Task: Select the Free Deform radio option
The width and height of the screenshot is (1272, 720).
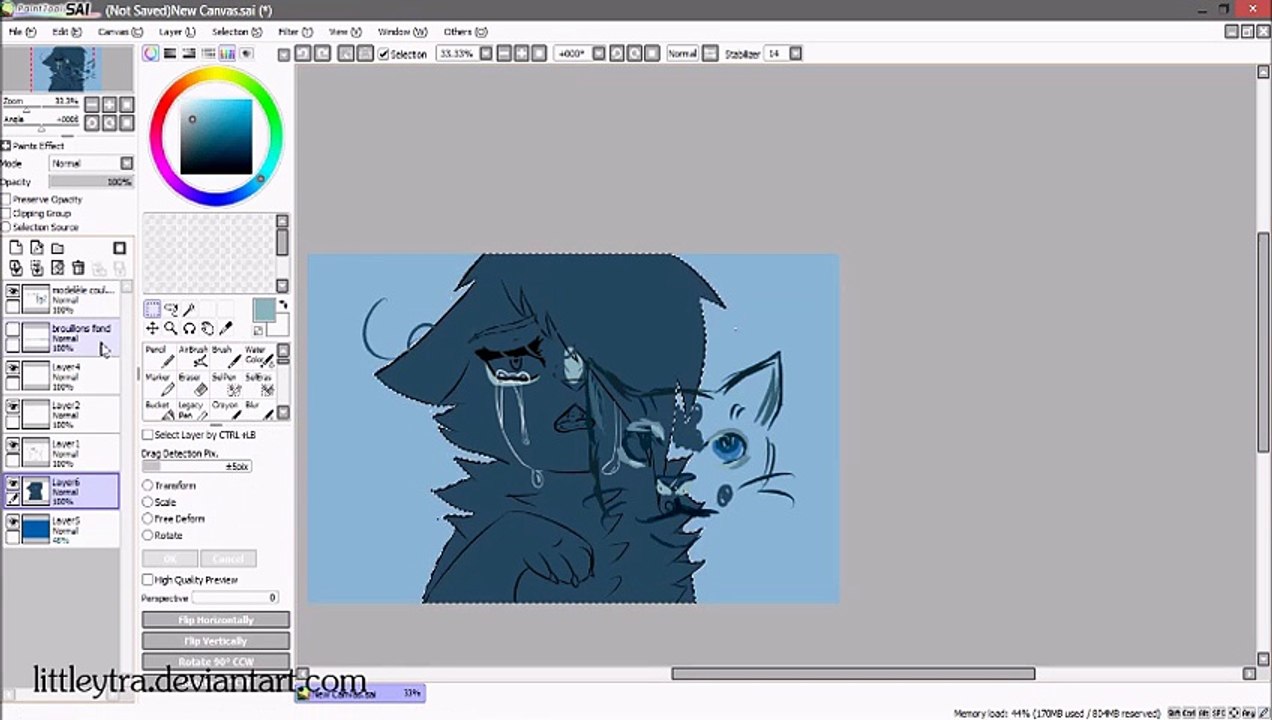Action: pos(148,519)
